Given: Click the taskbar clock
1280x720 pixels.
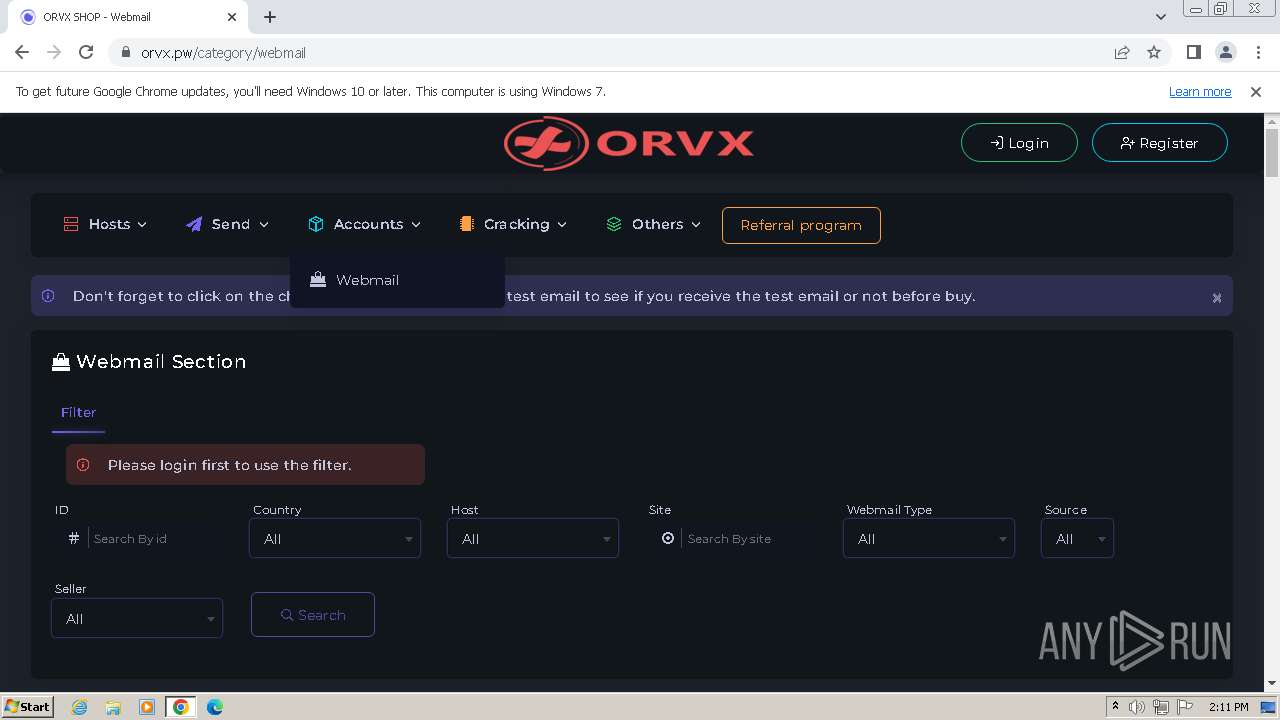Looking at the screenshot, I should tap(1228, 707).
